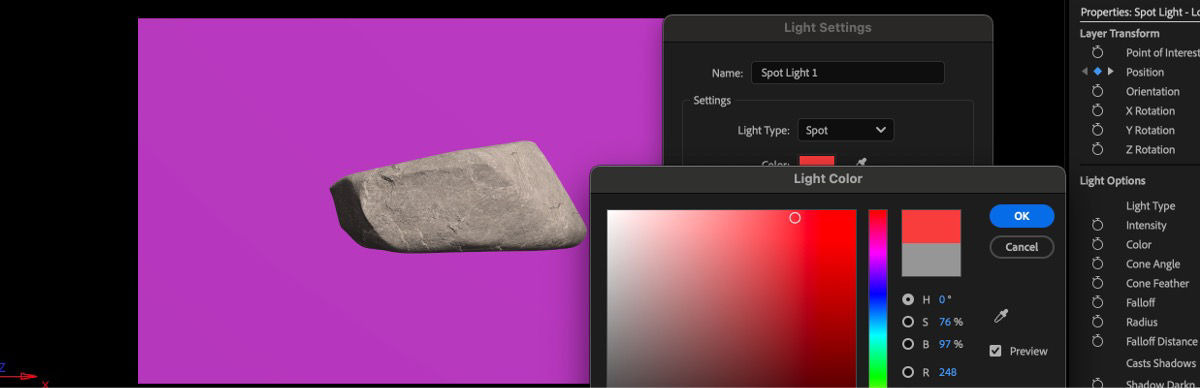The width and height of the screenshot is (1200, 388).
Task: Click the vertical rainbow hue slider
Action: 877,298
